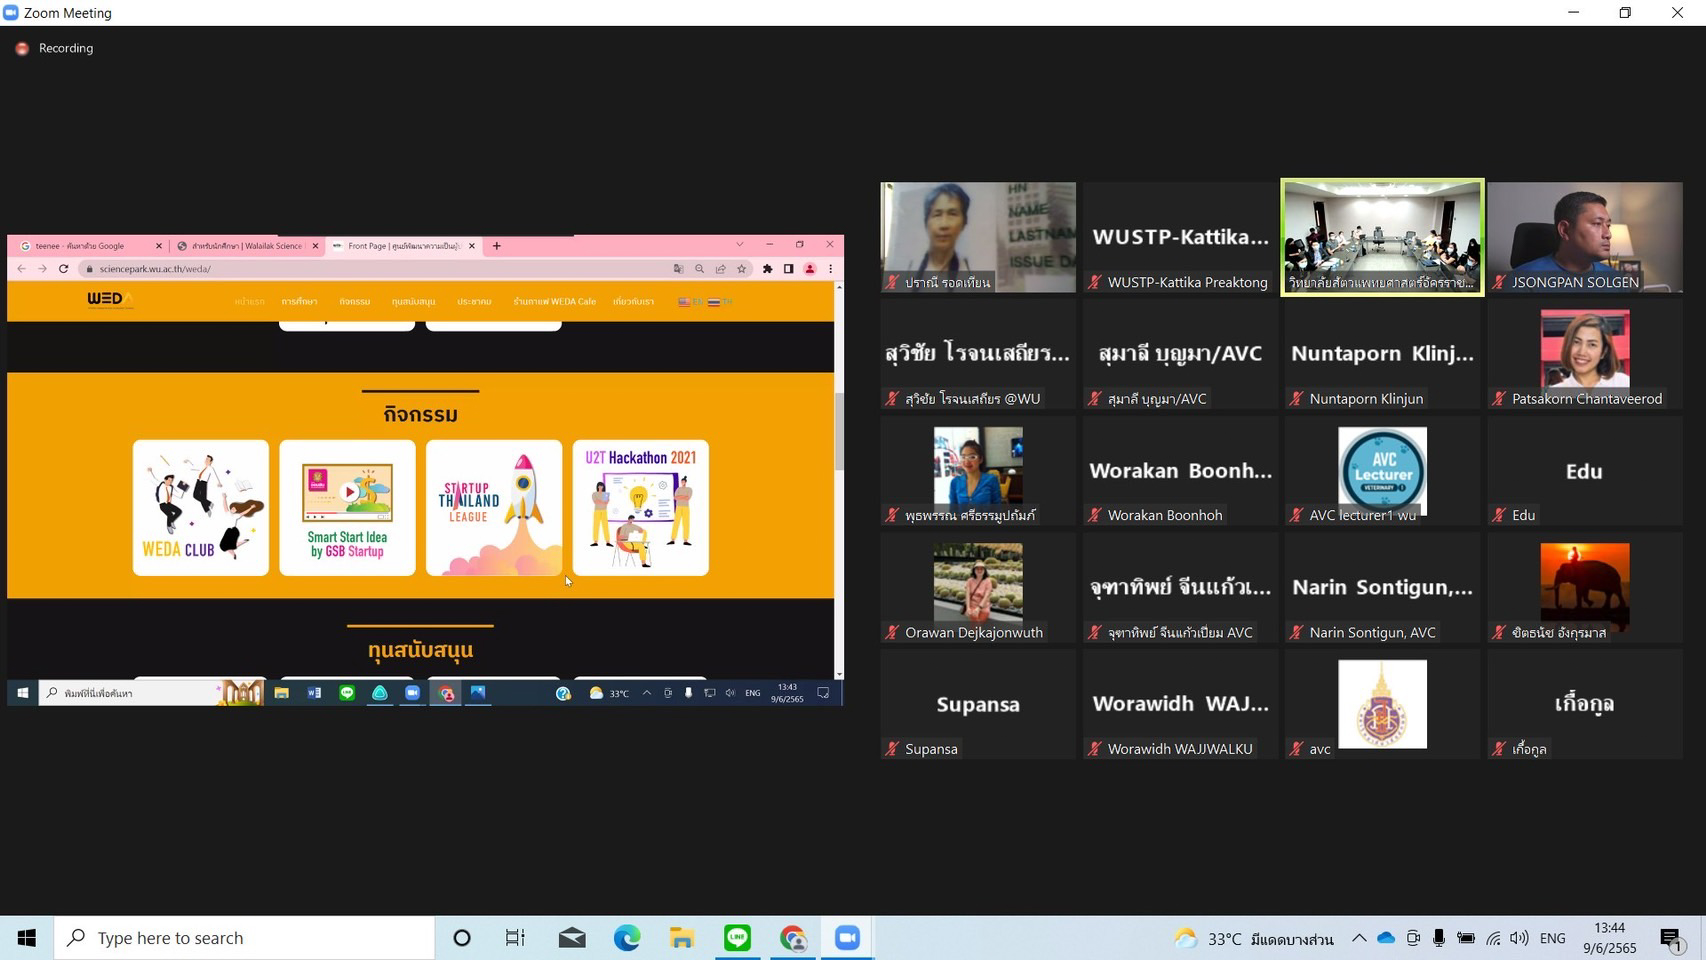Select the AVC lecturer1 wu participant tile

tap(1382, 471)
